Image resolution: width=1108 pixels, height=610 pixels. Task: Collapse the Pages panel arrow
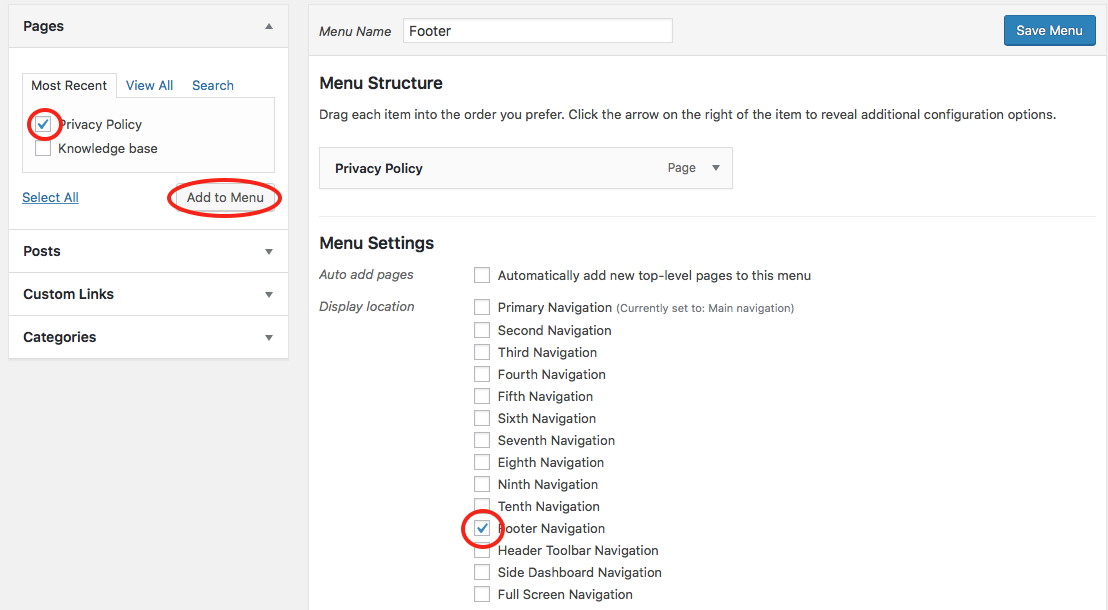tap(268, 27)
